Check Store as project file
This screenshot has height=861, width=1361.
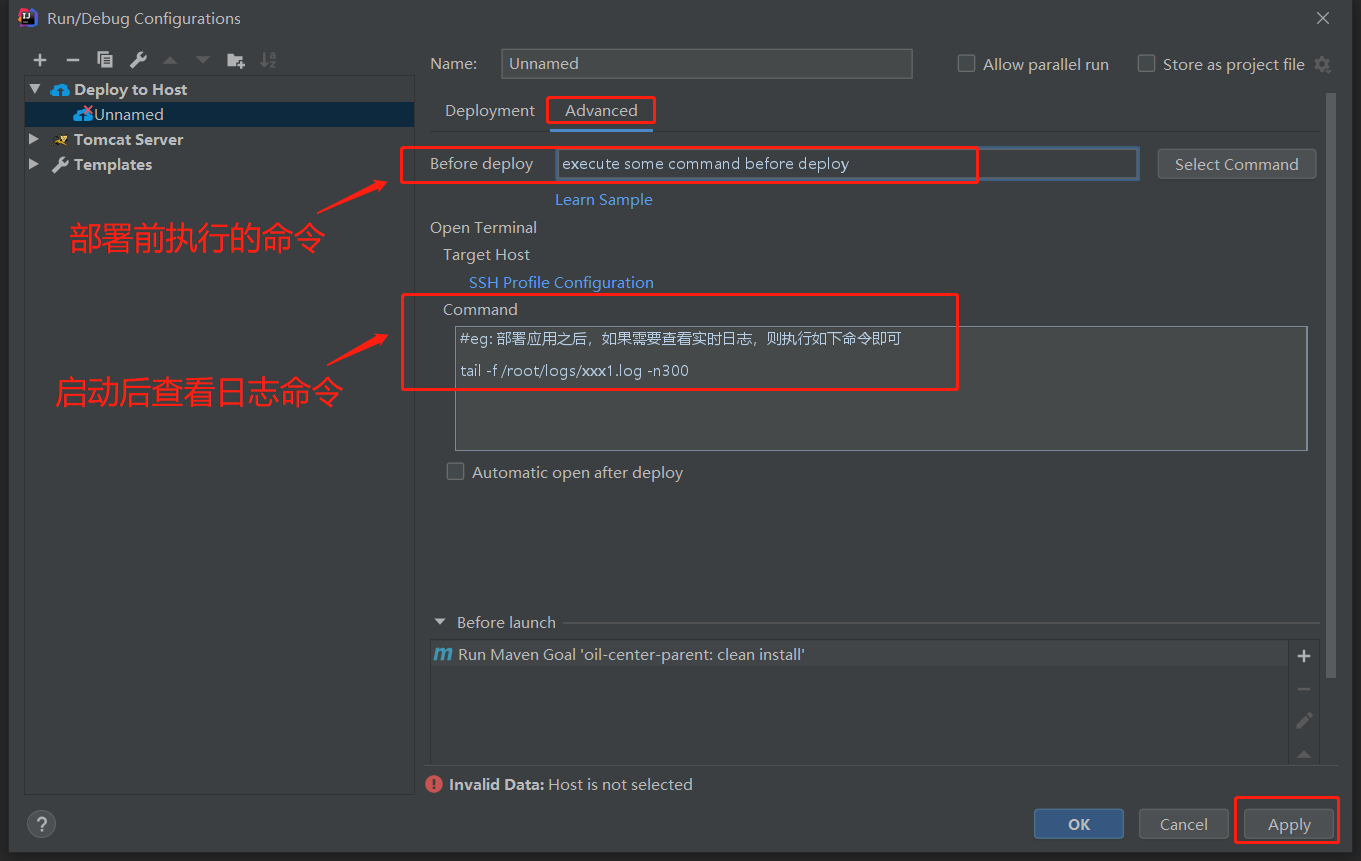pyautogui.click(x=1146, y=63)
